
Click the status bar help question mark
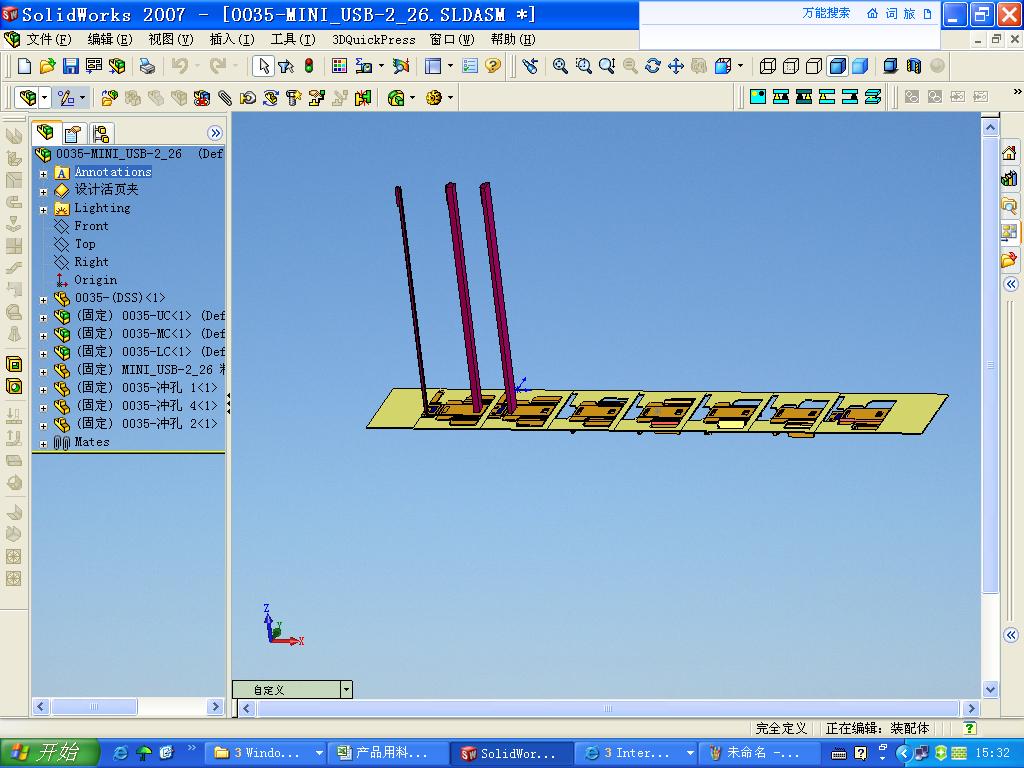(x=970, y=728)
